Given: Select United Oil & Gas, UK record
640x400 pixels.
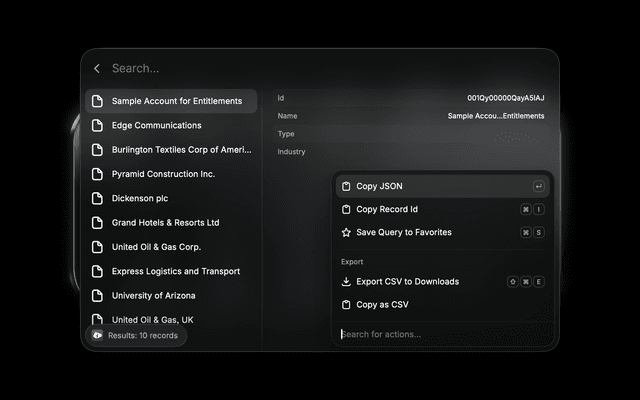Looking at the screenshot, I should [171, 320].
